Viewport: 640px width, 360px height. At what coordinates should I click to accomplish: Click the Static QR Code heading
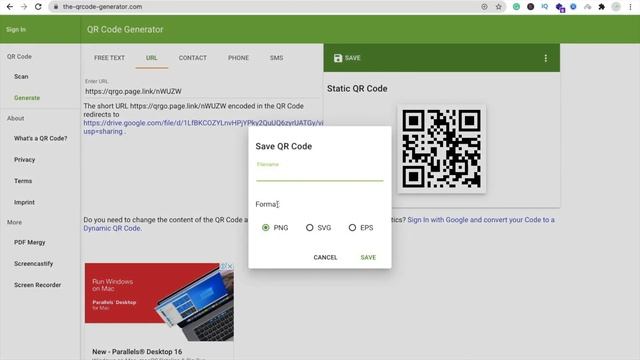pos(357,89)
